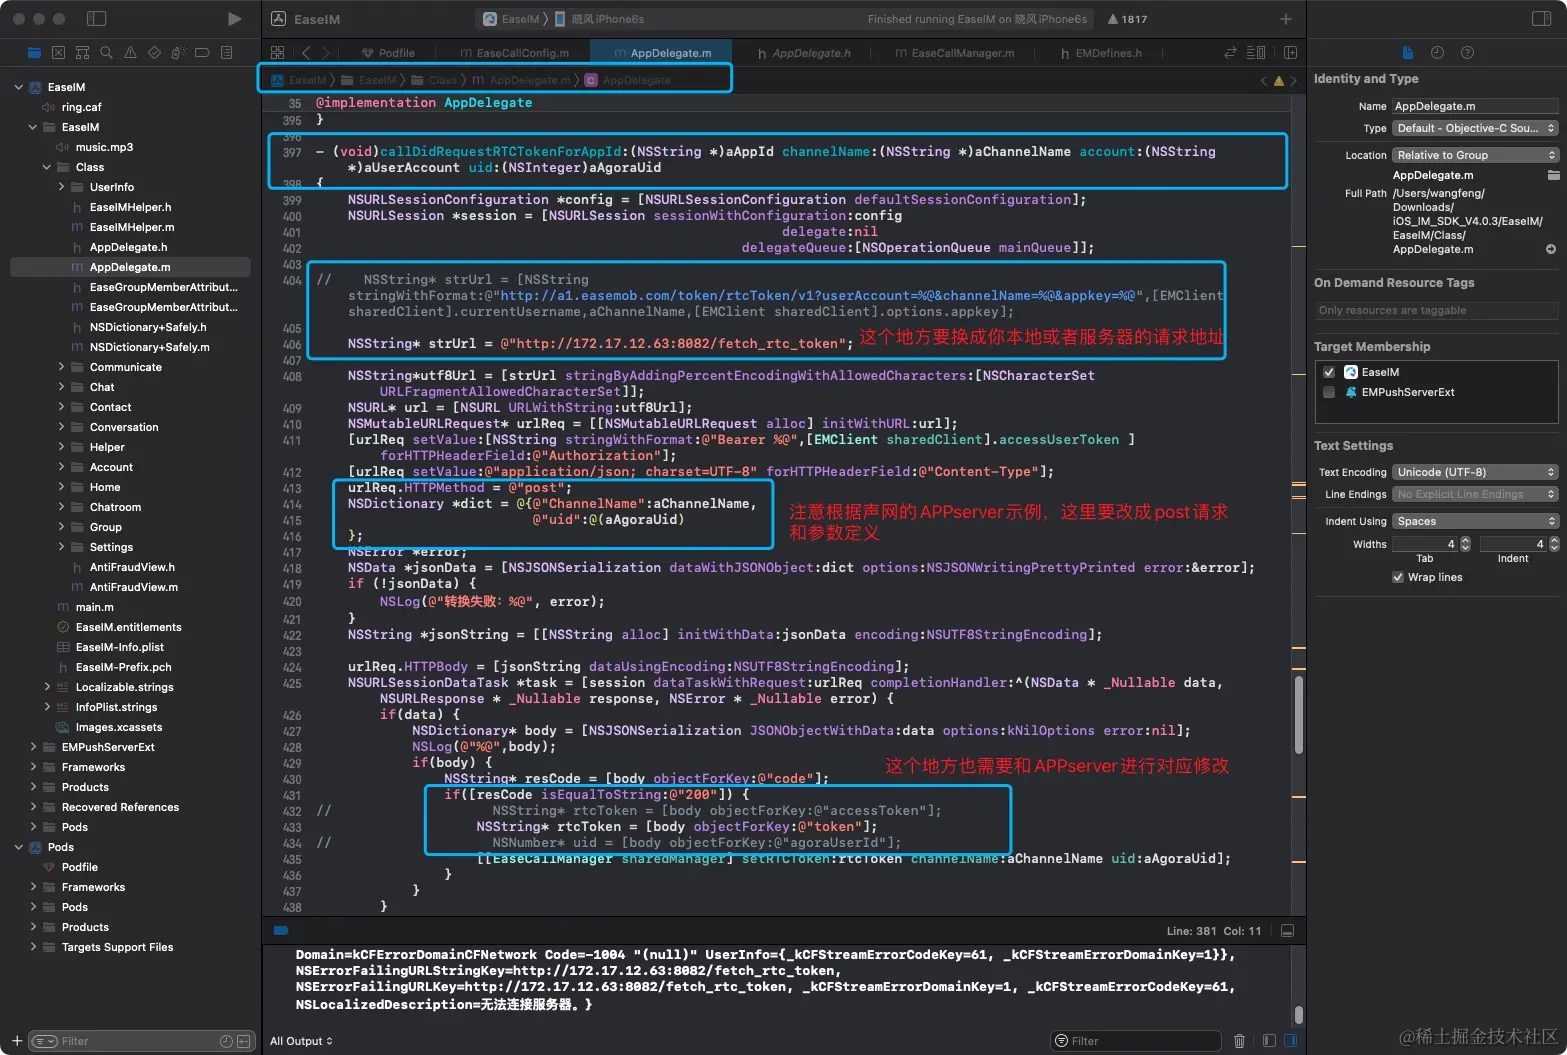Toggle the variables view pane in console
Viewport: 1567px width, 1055px height.
coord(1269,1041)
